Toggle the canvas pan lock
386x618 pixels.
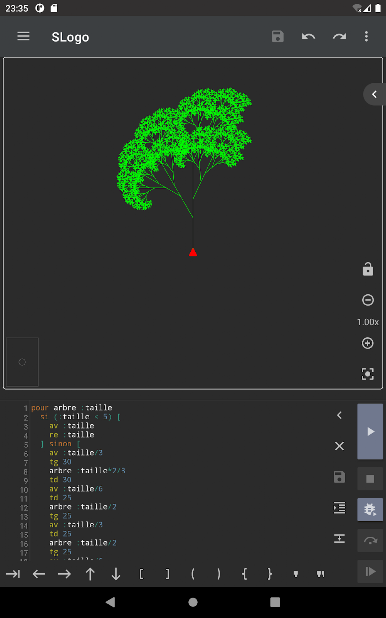pyautogui.click(x=368, y=269)
